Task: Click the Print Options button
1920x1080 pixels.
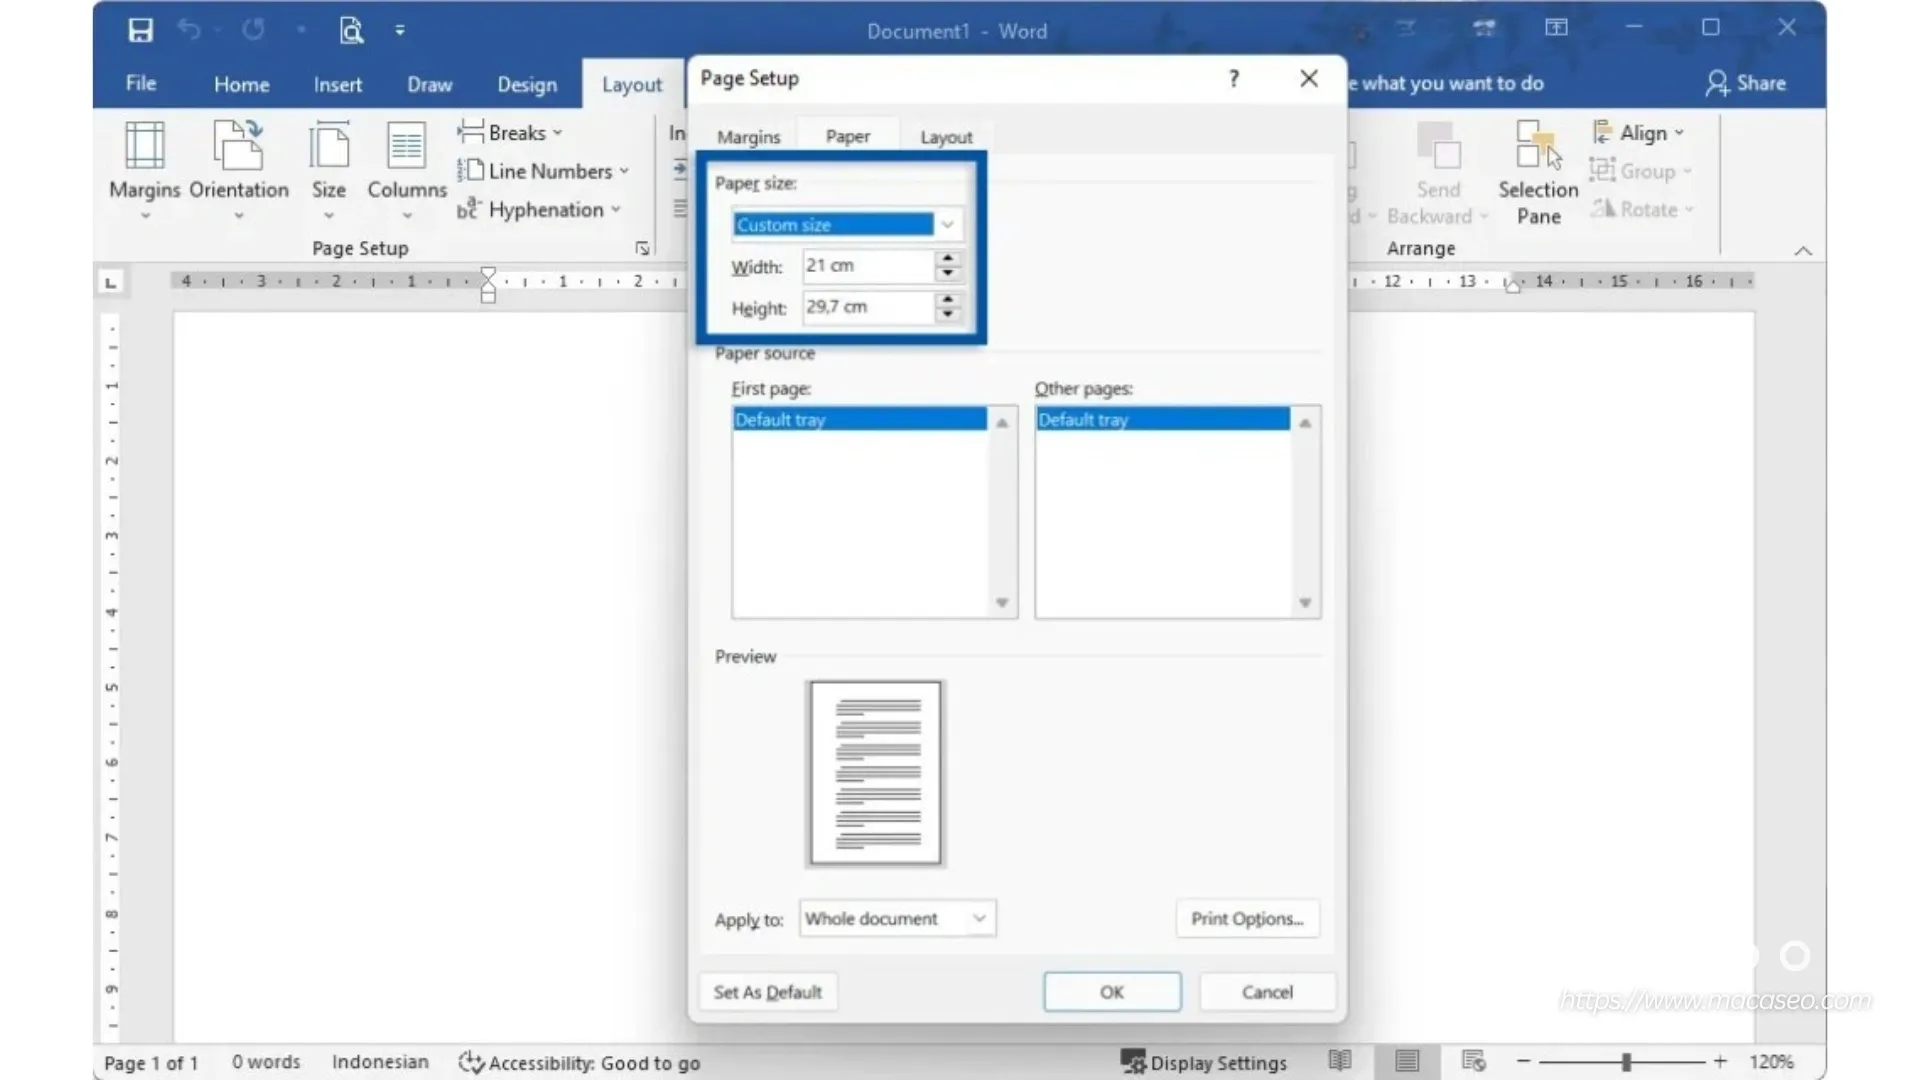Action: pos(1247,918)
